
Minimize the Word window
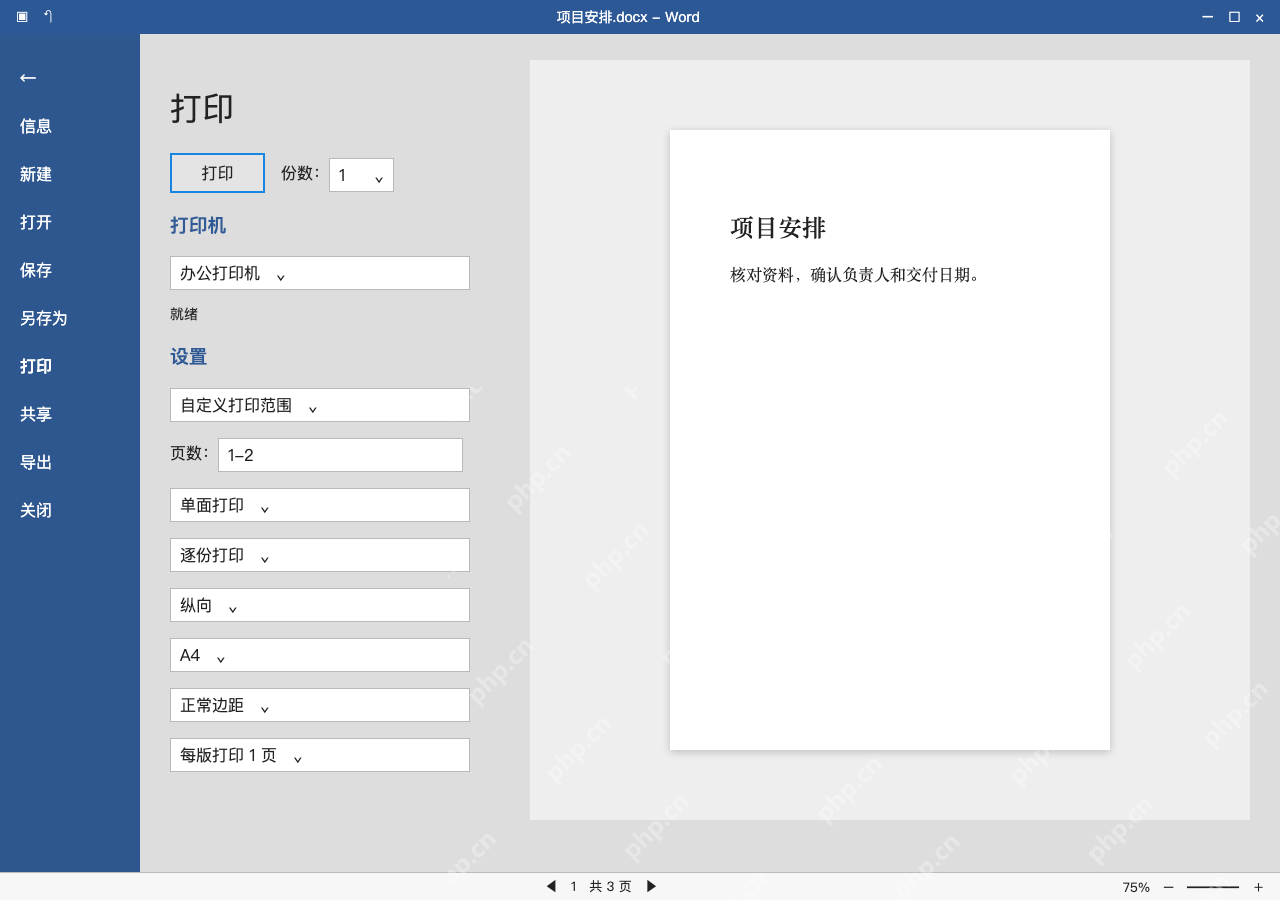coord(1208,17)
